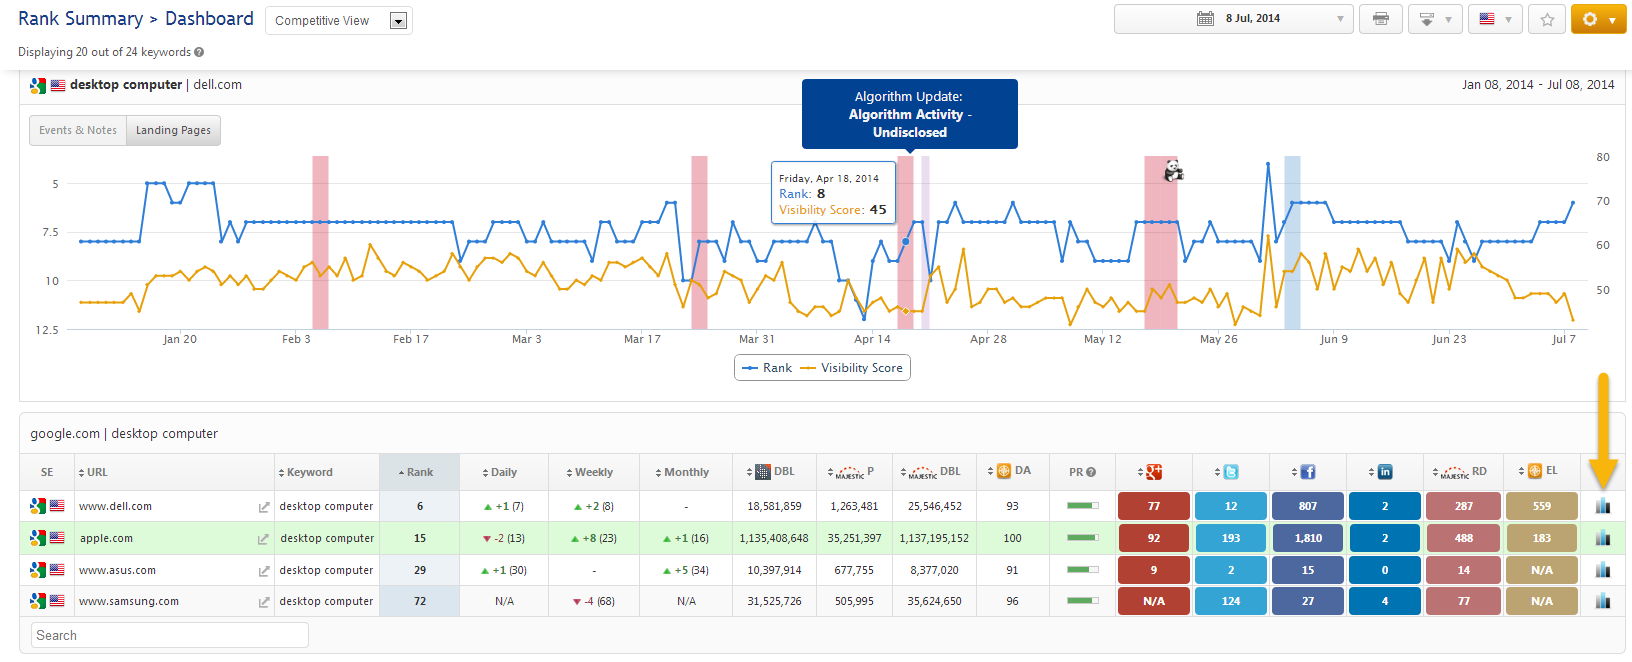Click the print report icon
Viewport: 1632px width, 662px height.
1381,19
